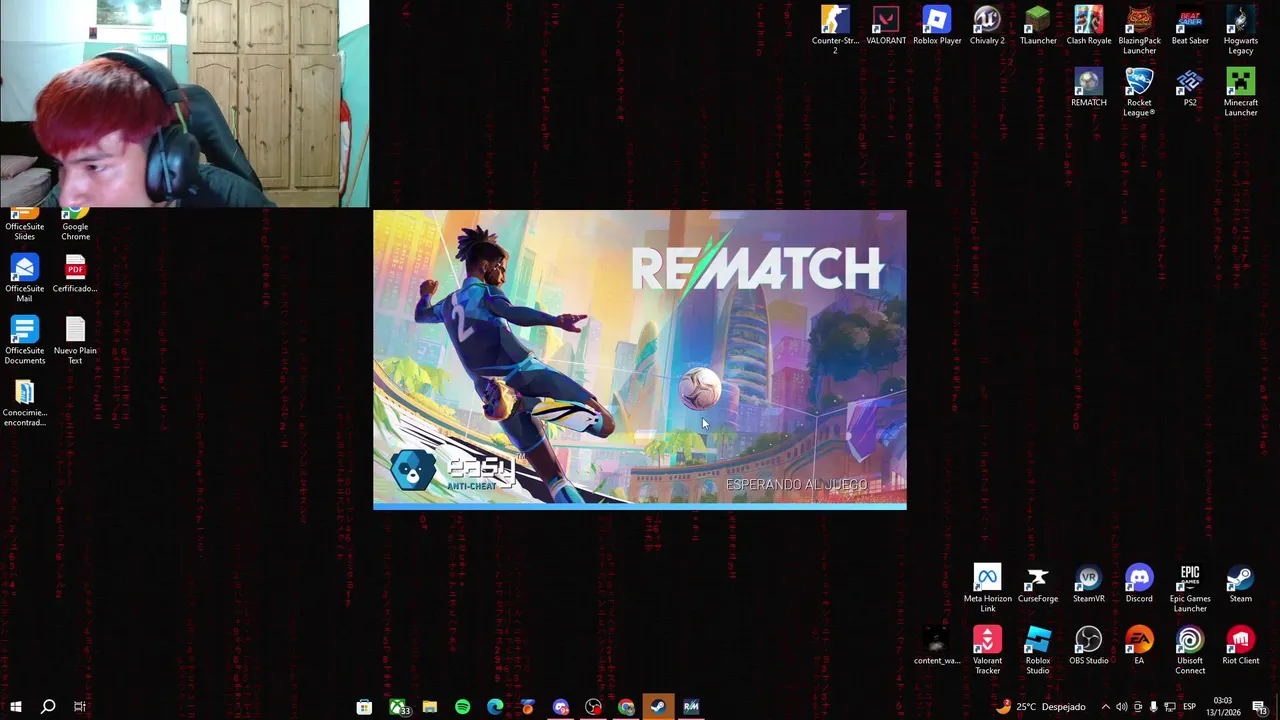Screen dimensions: 1280x720
Task: Select the OfficeSuite Documents desktop icon
Action: point(24,340)
